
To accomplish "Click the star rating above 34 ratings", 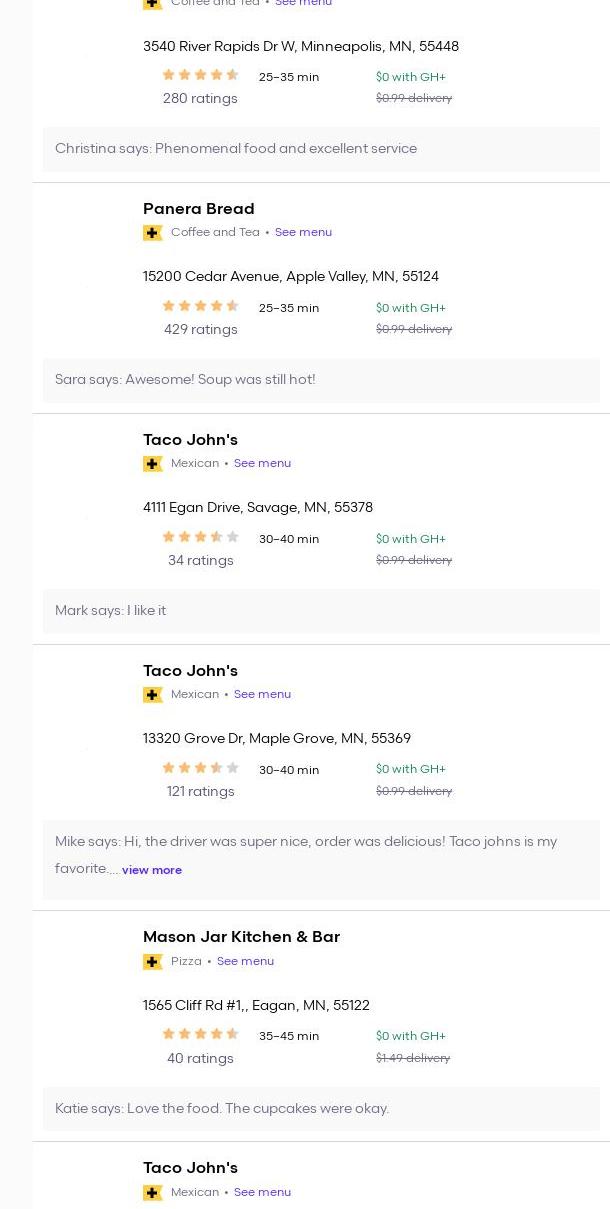I will [x=200, y=538].
